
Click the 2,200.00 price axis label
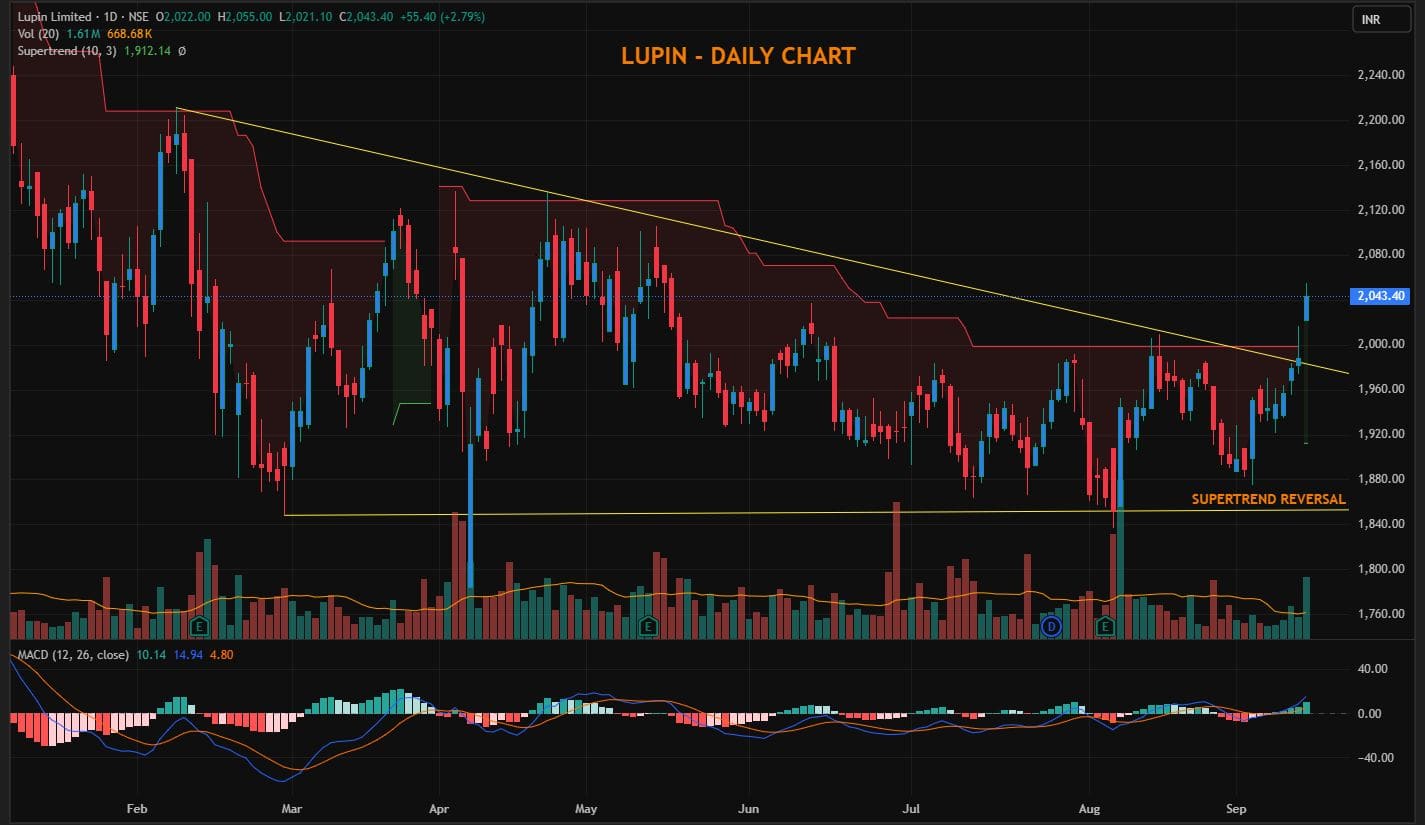click(1381, 120)
